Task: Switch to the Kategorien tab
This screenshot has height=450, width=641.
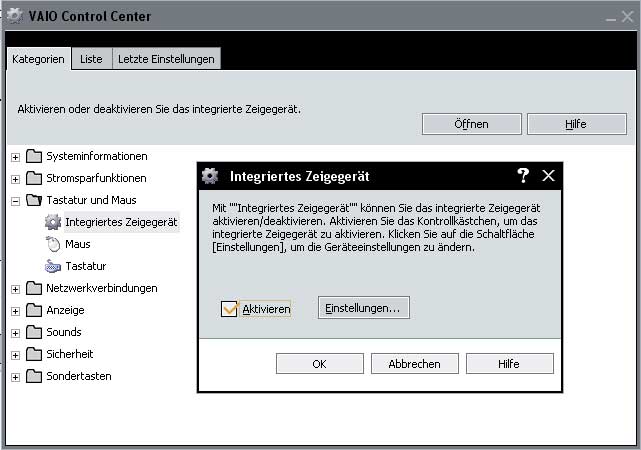Action: [38, 59]
